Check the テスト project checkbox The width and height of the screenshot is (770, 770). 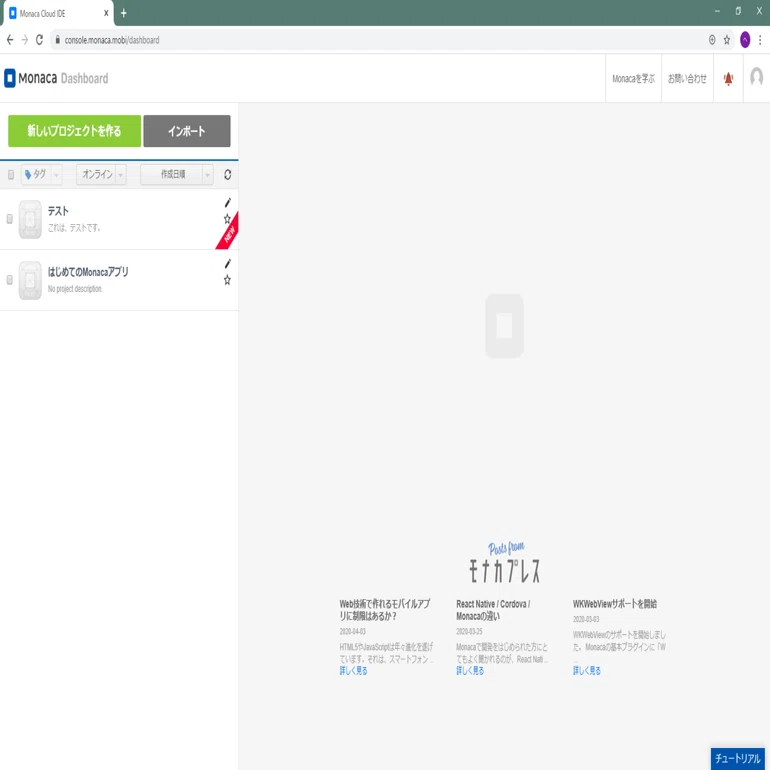click(9, 219)
